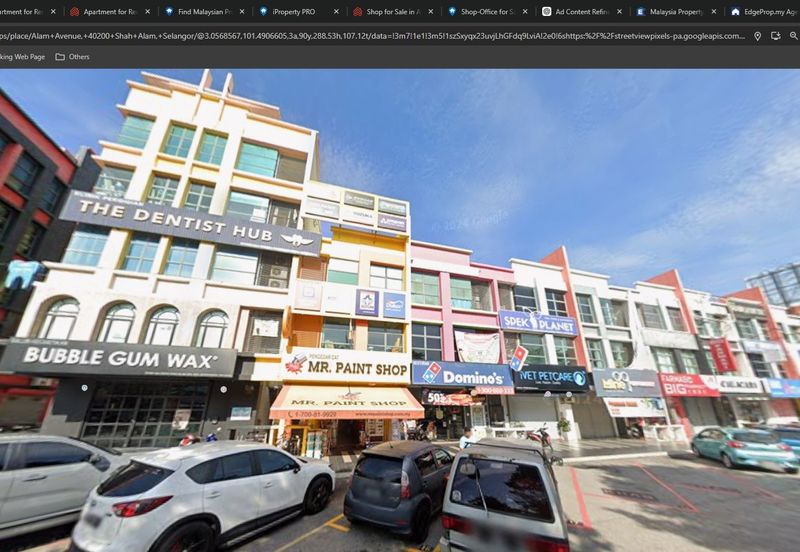Image resolution: width=800 pixels, height=552 pixels.
Task: Click the location pin icon in address bar
Action: point(757,36)
